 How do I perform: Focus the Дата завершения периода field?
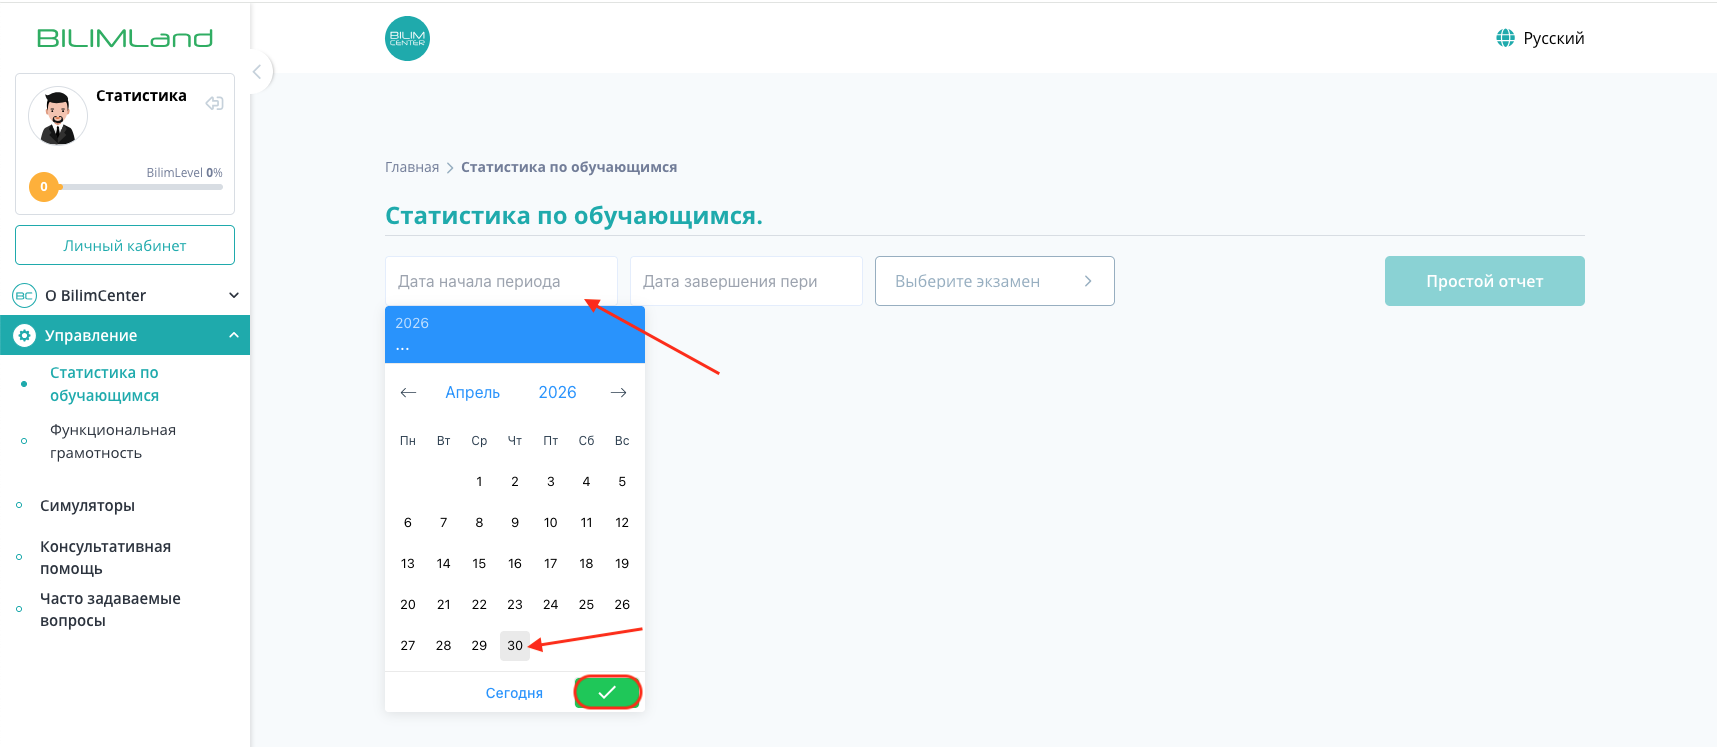click(746, 281)
